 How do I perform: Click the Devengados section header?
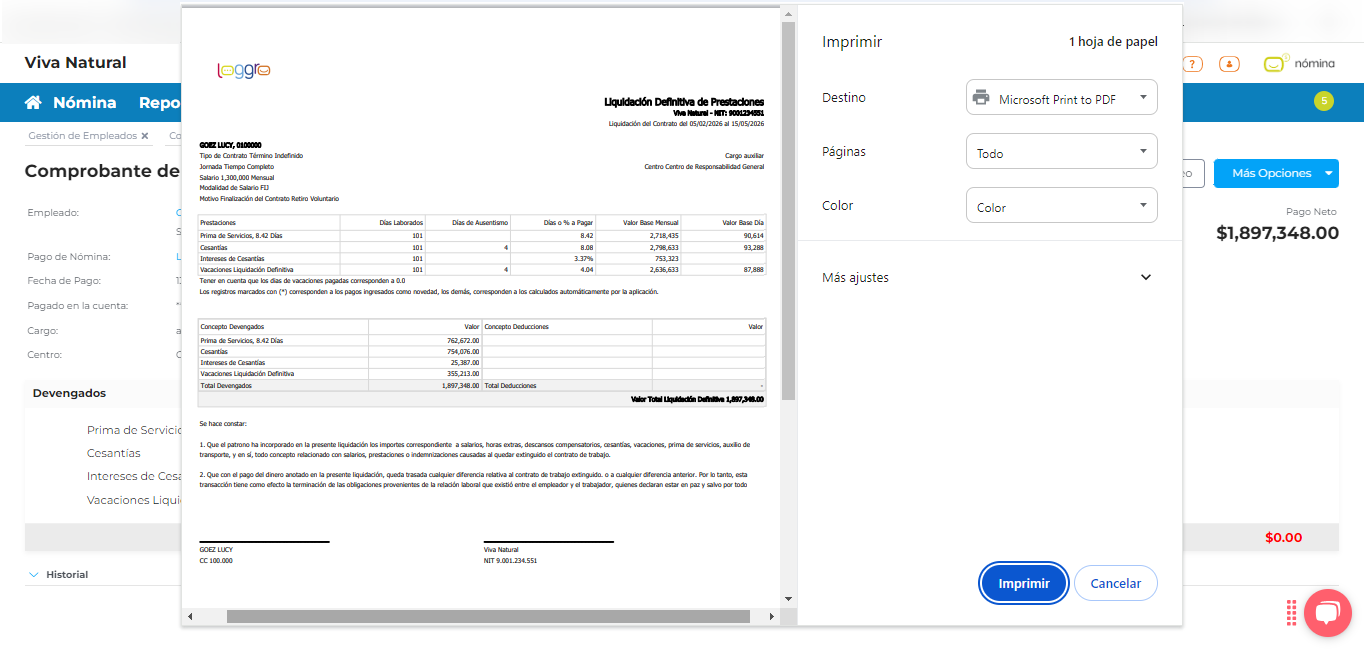(x=69, y=393)
